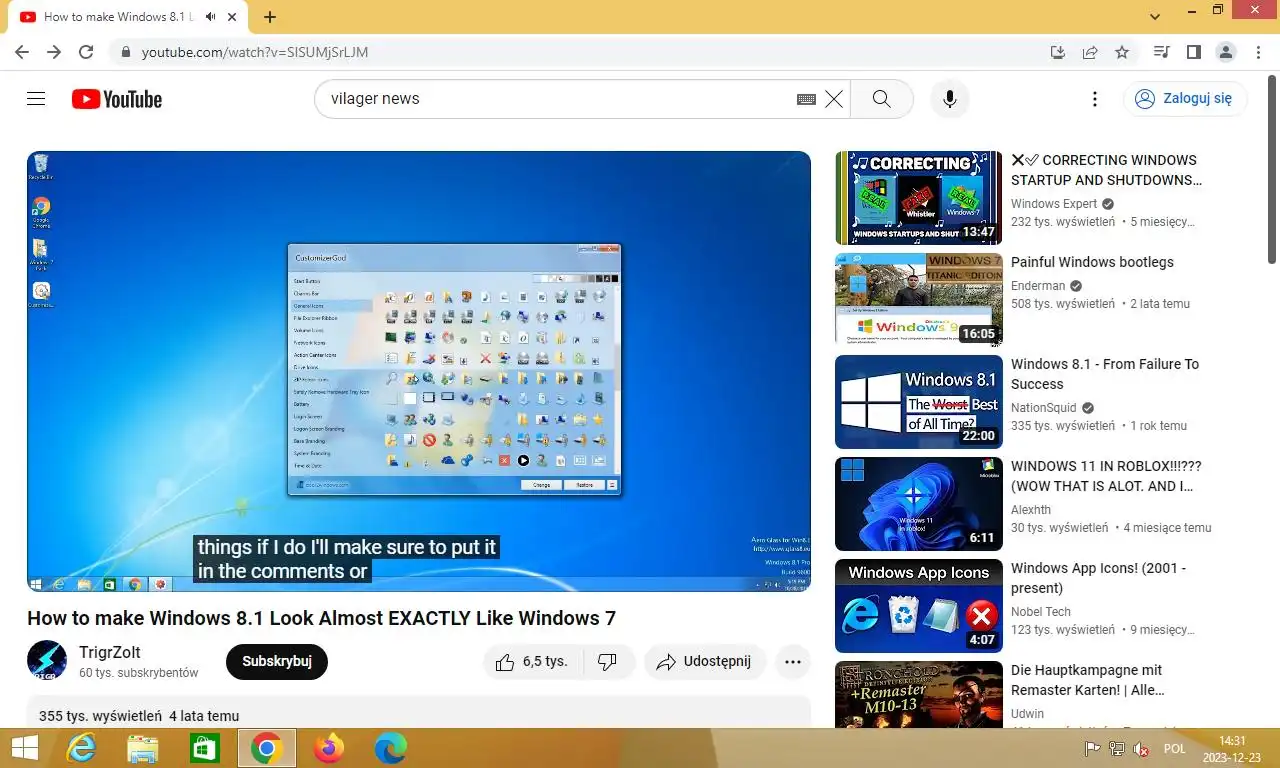This screenshot has width=1280, height=768.
Task: Open Windows App Icons video thumbnail
Action: 918,606
